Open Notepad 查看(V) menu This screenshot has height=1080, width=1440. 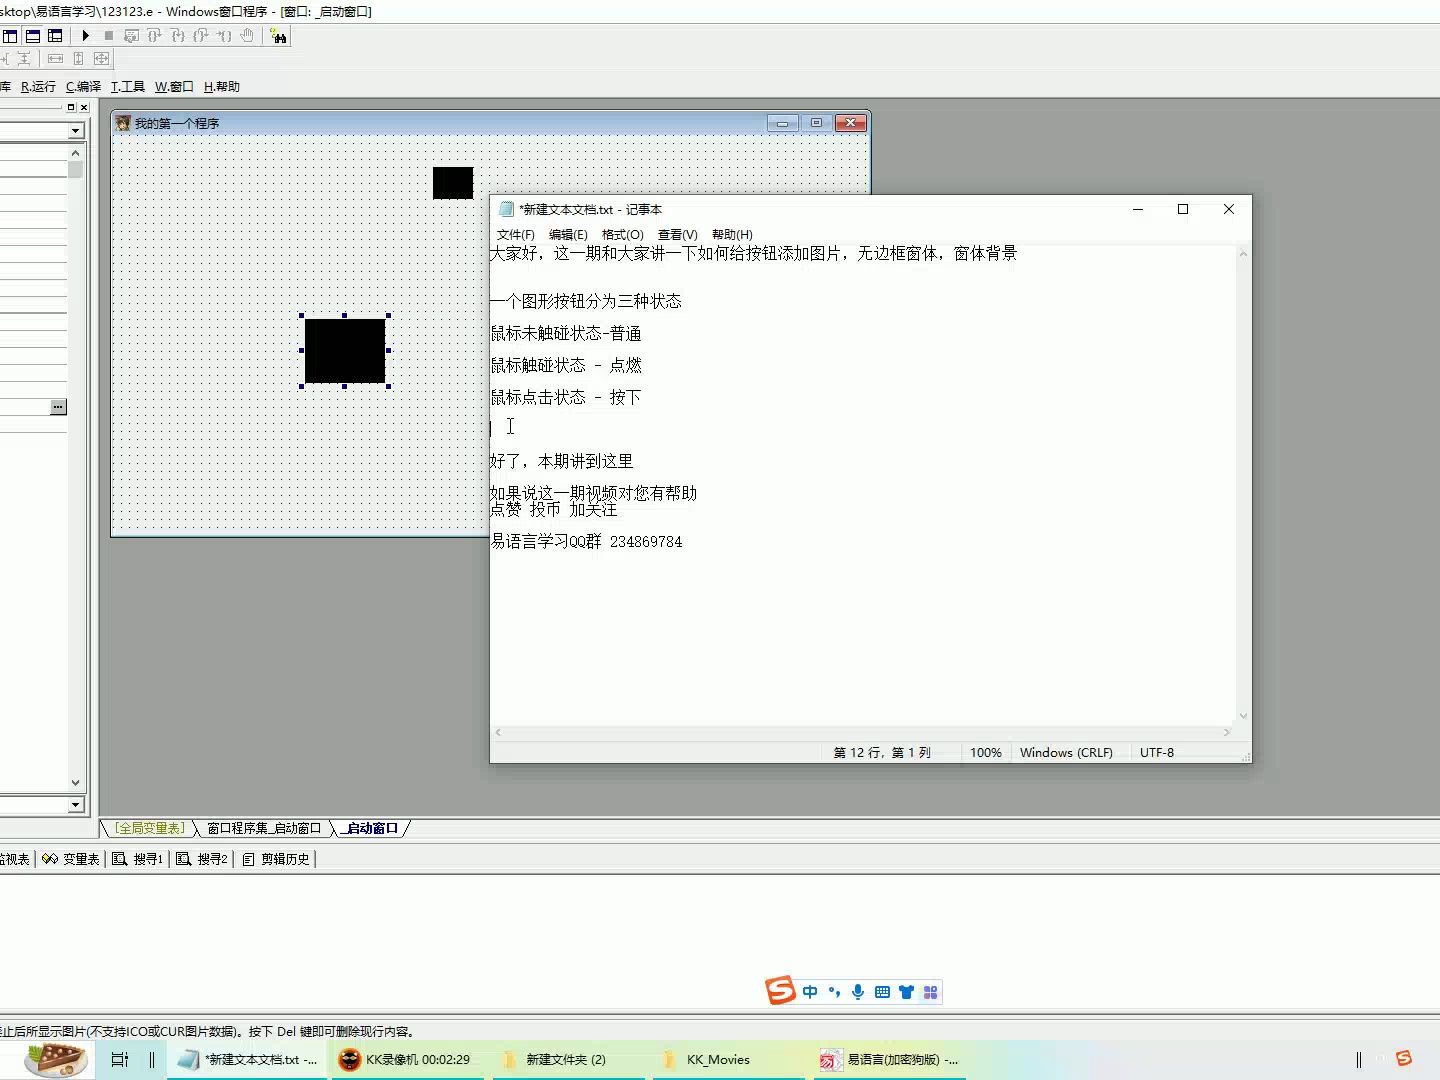coord(677,234)
